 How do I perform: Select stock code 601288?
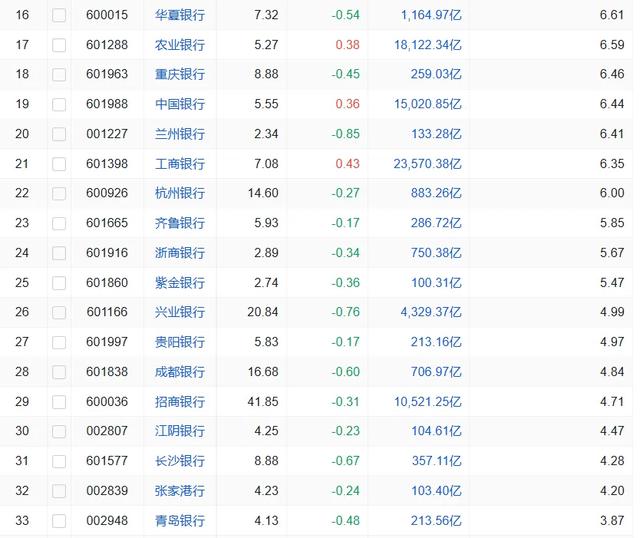coord(107,44)
